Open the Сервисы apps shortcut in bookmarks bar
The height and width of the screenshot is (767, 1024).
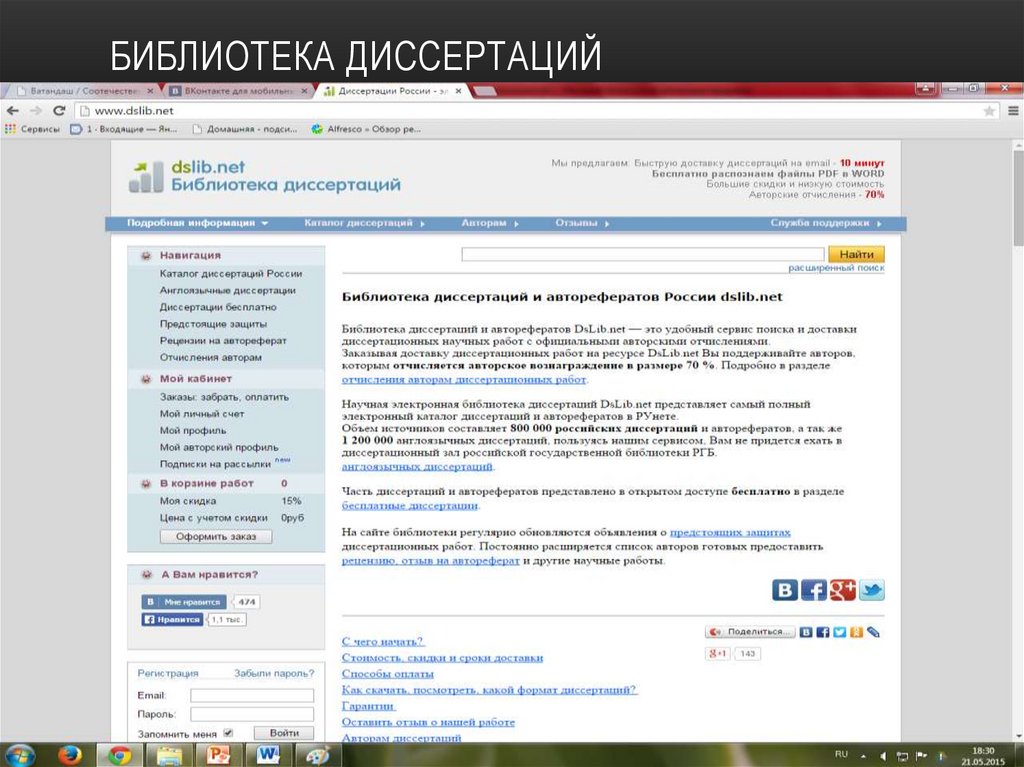click(32, 129)
